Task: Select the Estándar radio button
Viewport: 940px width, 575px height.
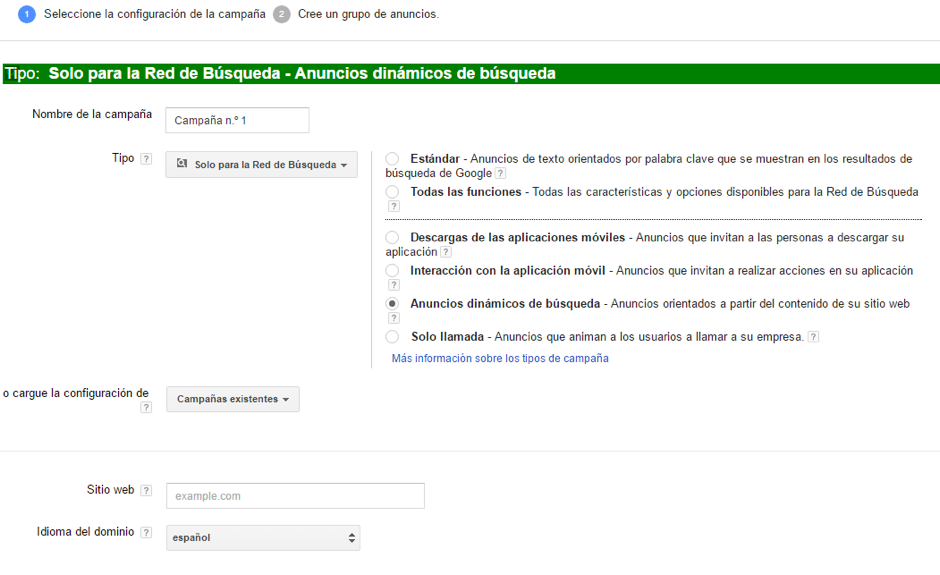Action: 392,159
